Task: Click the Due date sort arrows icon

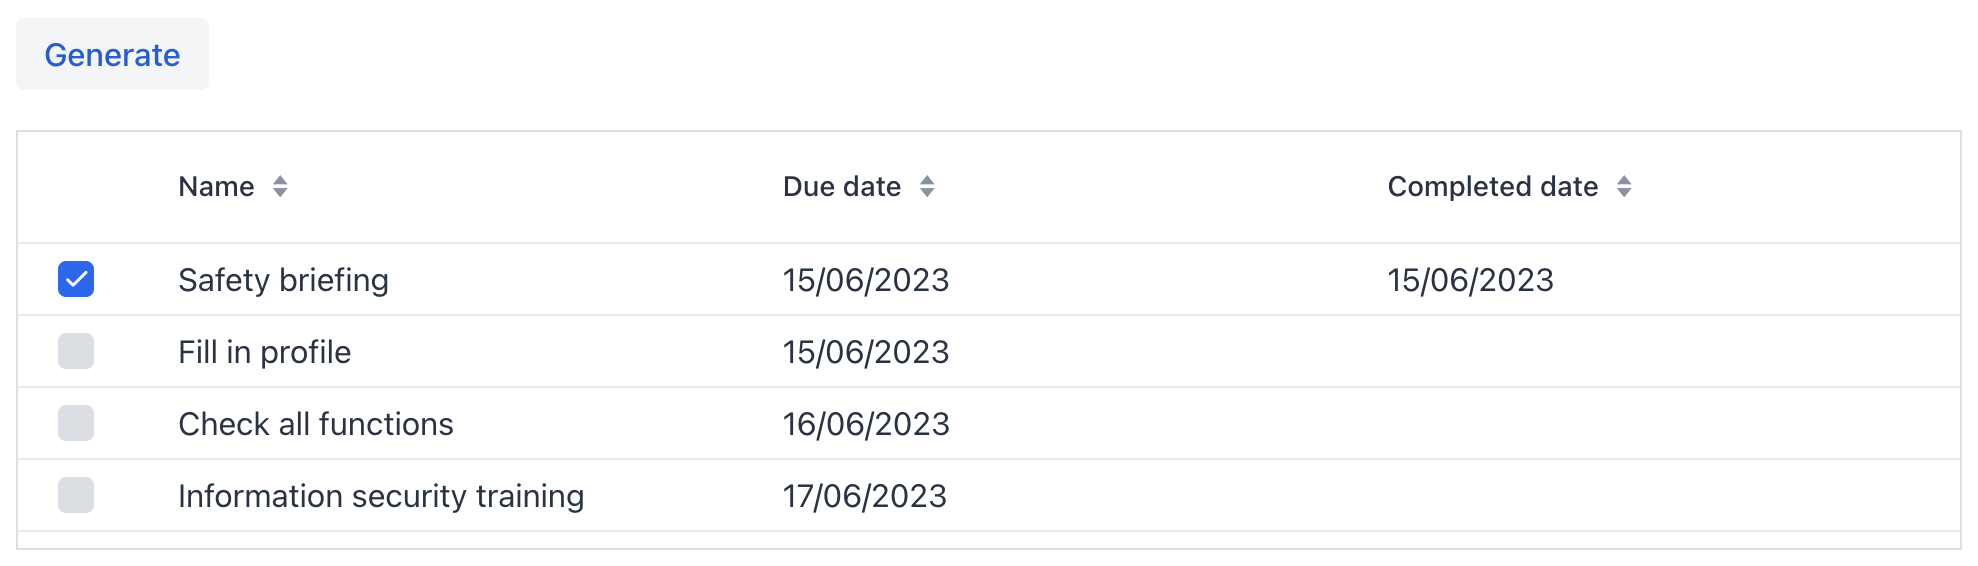Action: pos(927,187)
